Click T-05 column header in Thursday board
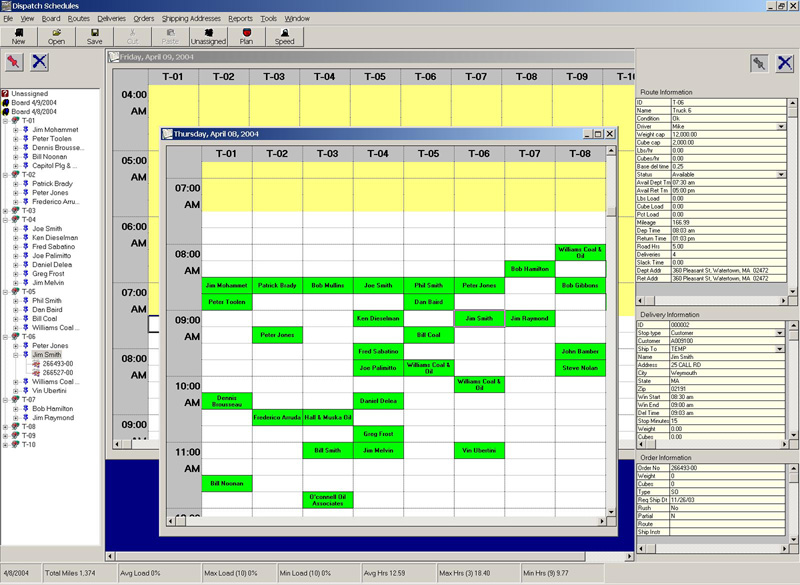 tap(429, 154)
